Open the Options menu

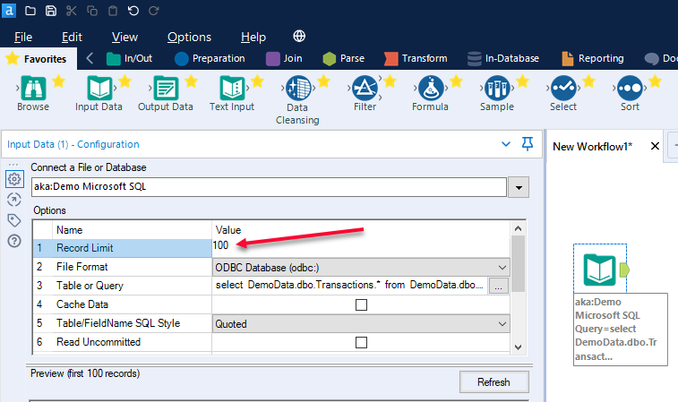[x=189, y=37]
